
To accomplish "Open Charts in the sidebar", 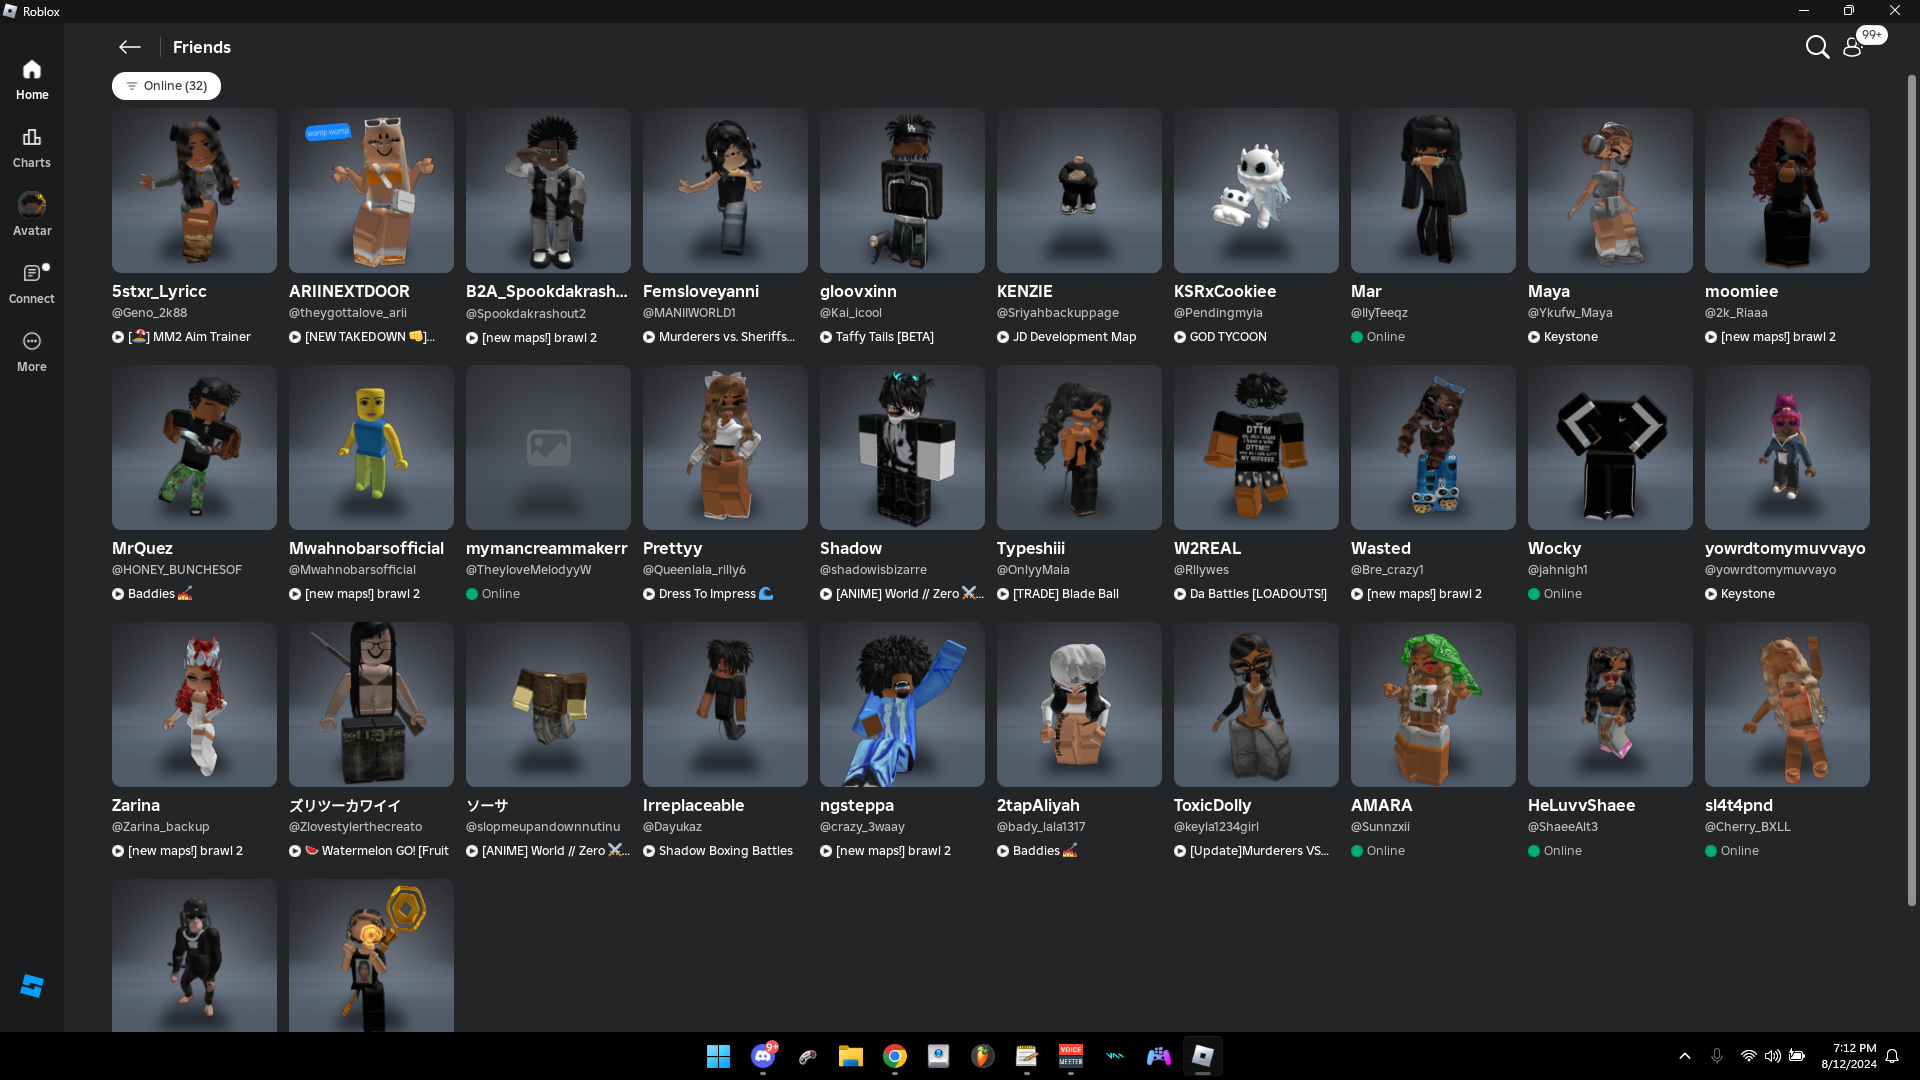I will coord(32,147).
